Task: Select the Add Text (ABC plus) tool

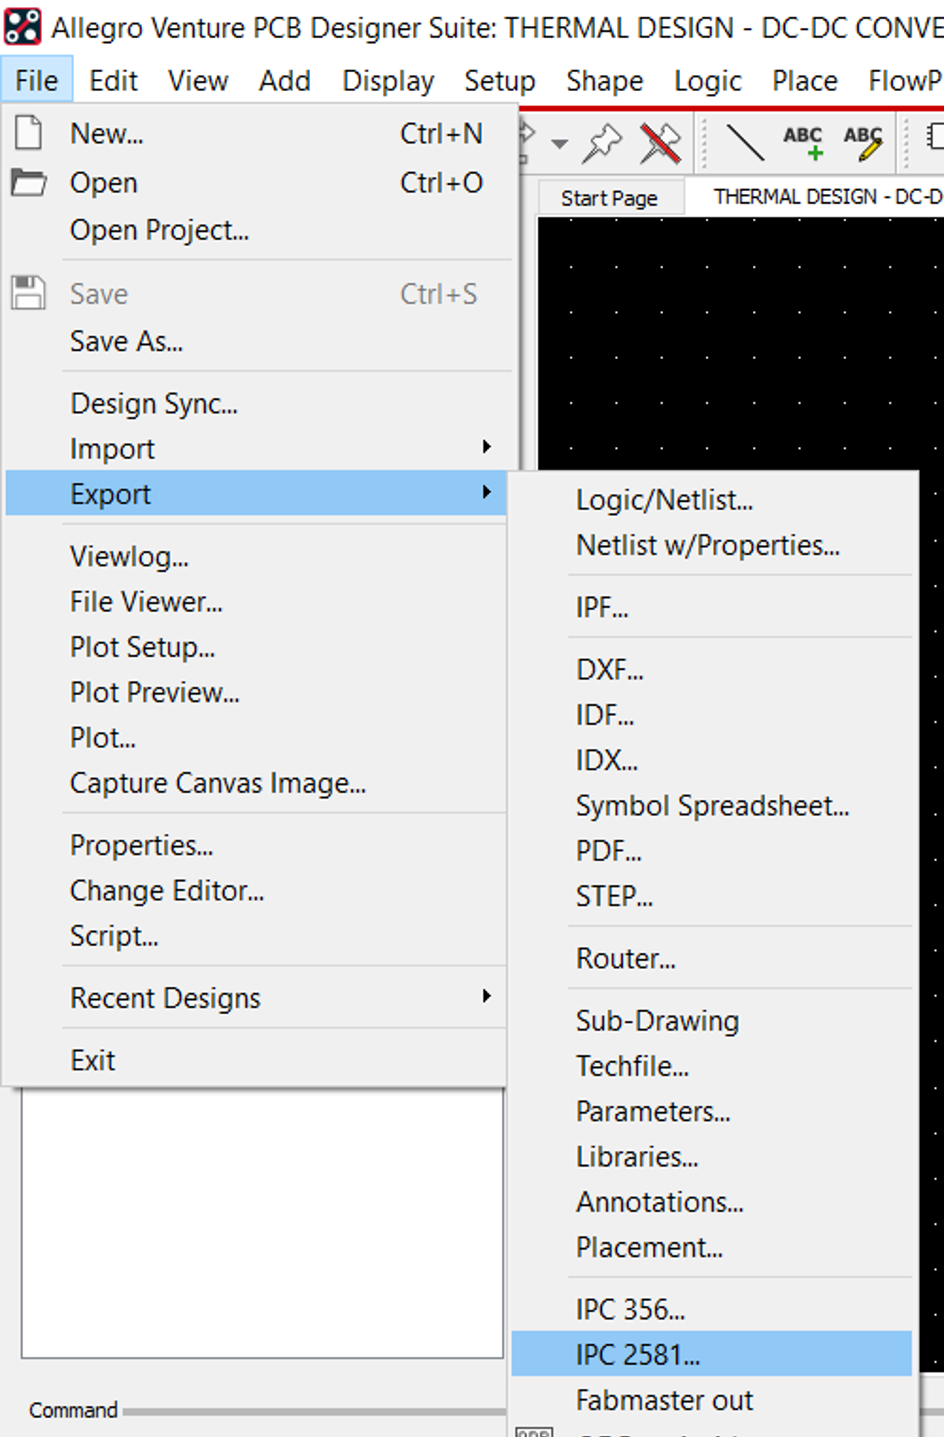Action: (803, 144)
